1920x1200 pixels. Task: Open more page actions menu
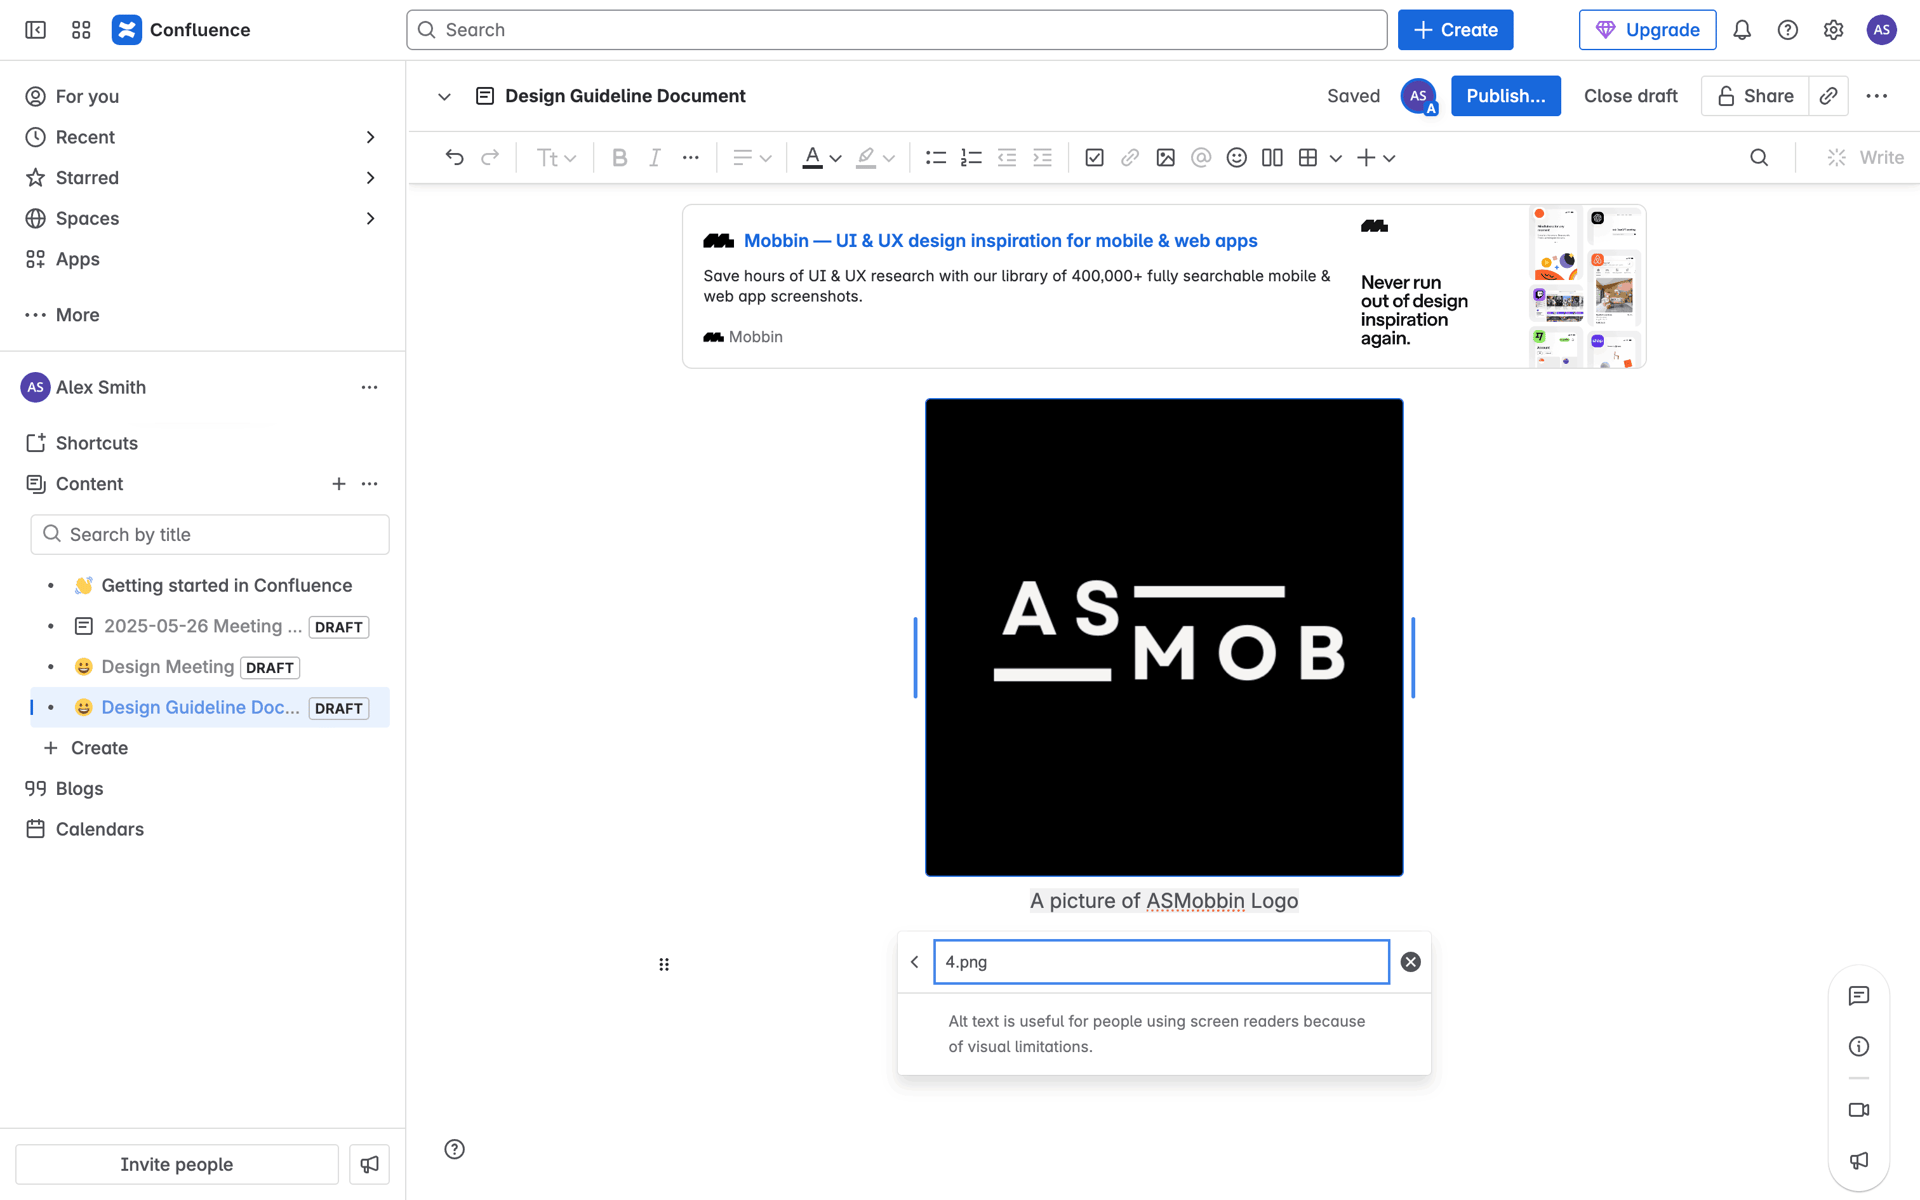tap(1876, 96)
